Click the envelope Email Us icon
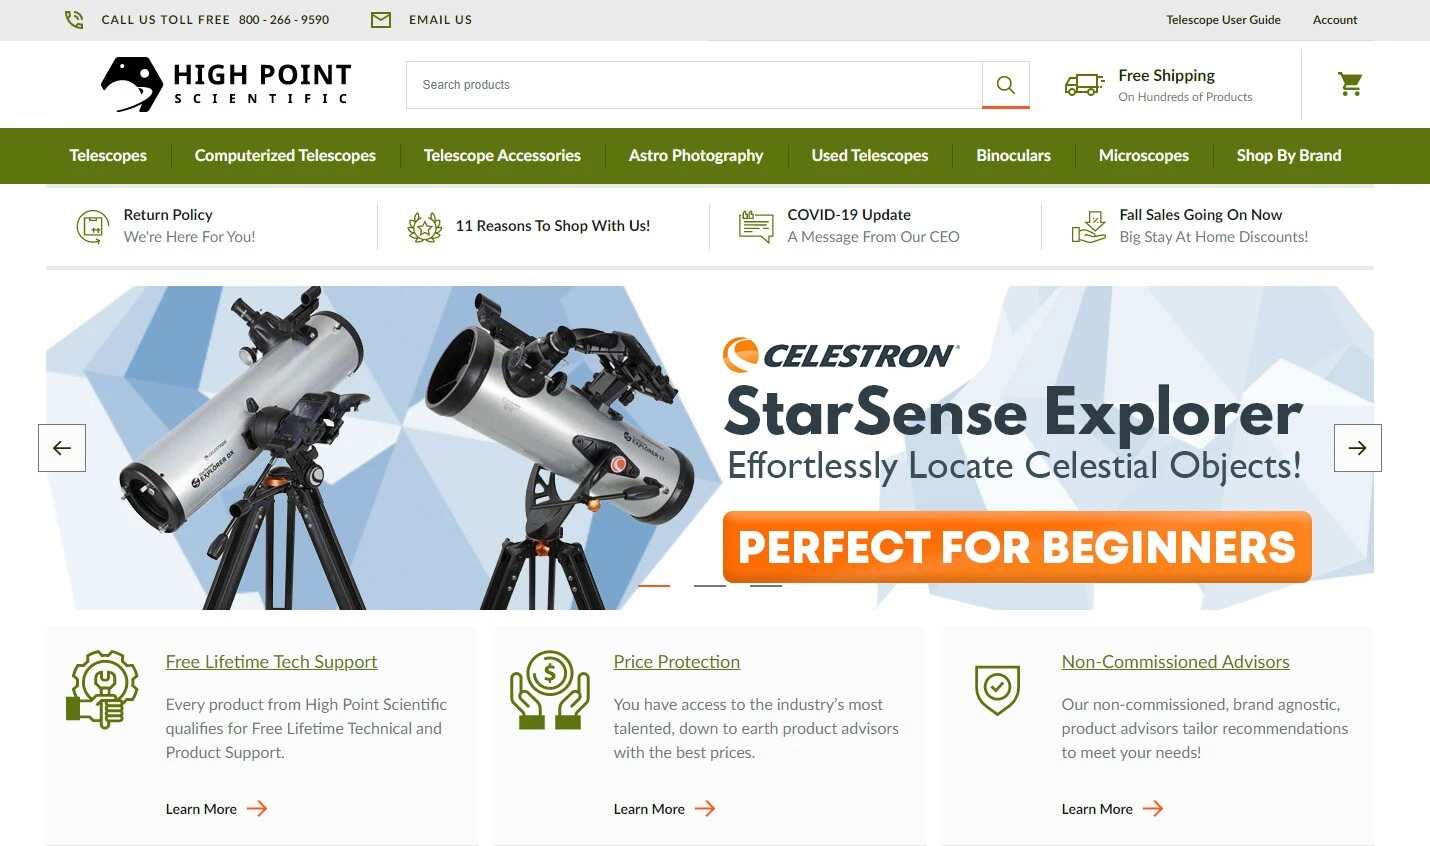Image resolution: width=1430 pixels, height=846 pixels. (x=381, y=20)
